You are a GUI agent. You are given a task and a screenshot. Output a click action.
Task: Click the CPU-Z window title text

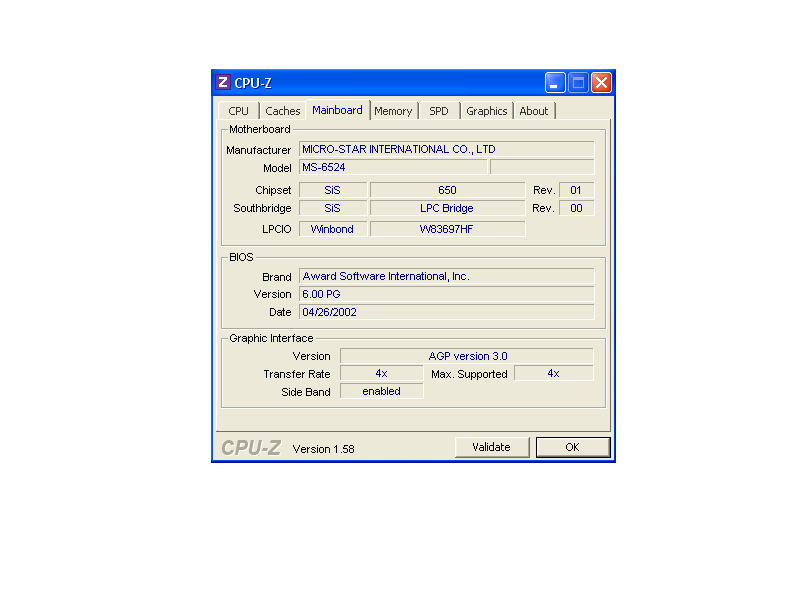pos(253,83)
